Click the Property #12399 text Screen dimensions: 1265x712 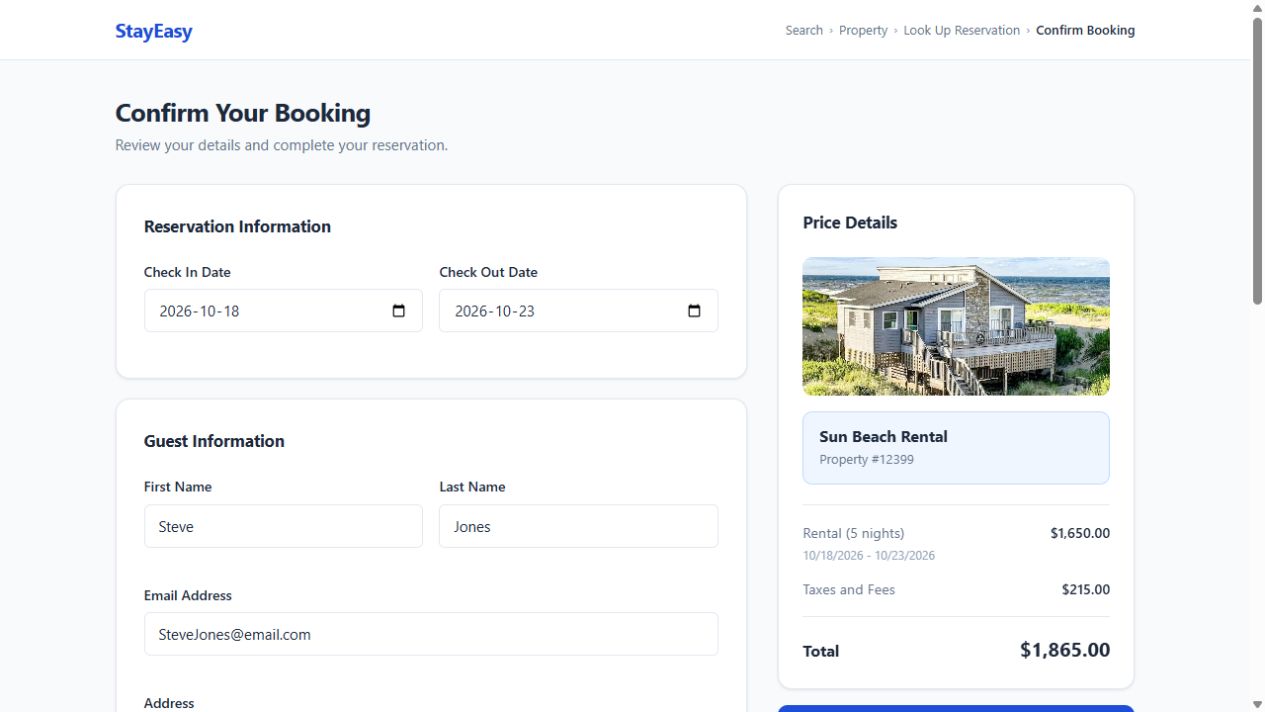[x=866, y=460]
